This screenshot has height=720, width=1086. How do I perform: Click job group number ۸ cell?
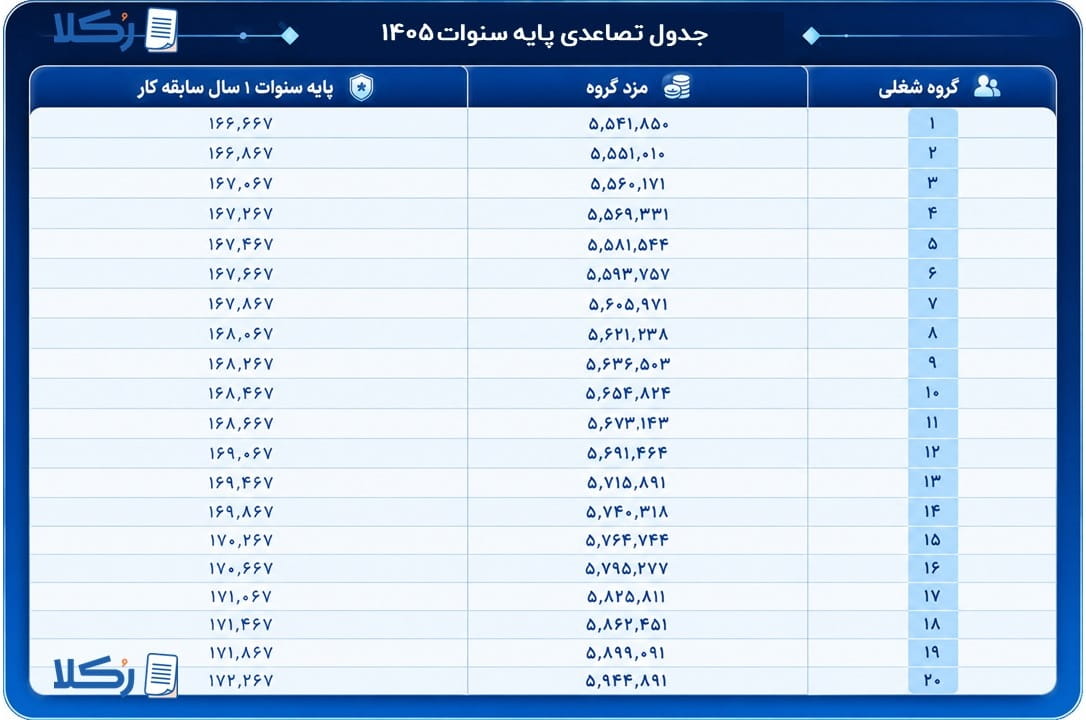(932, 334)
